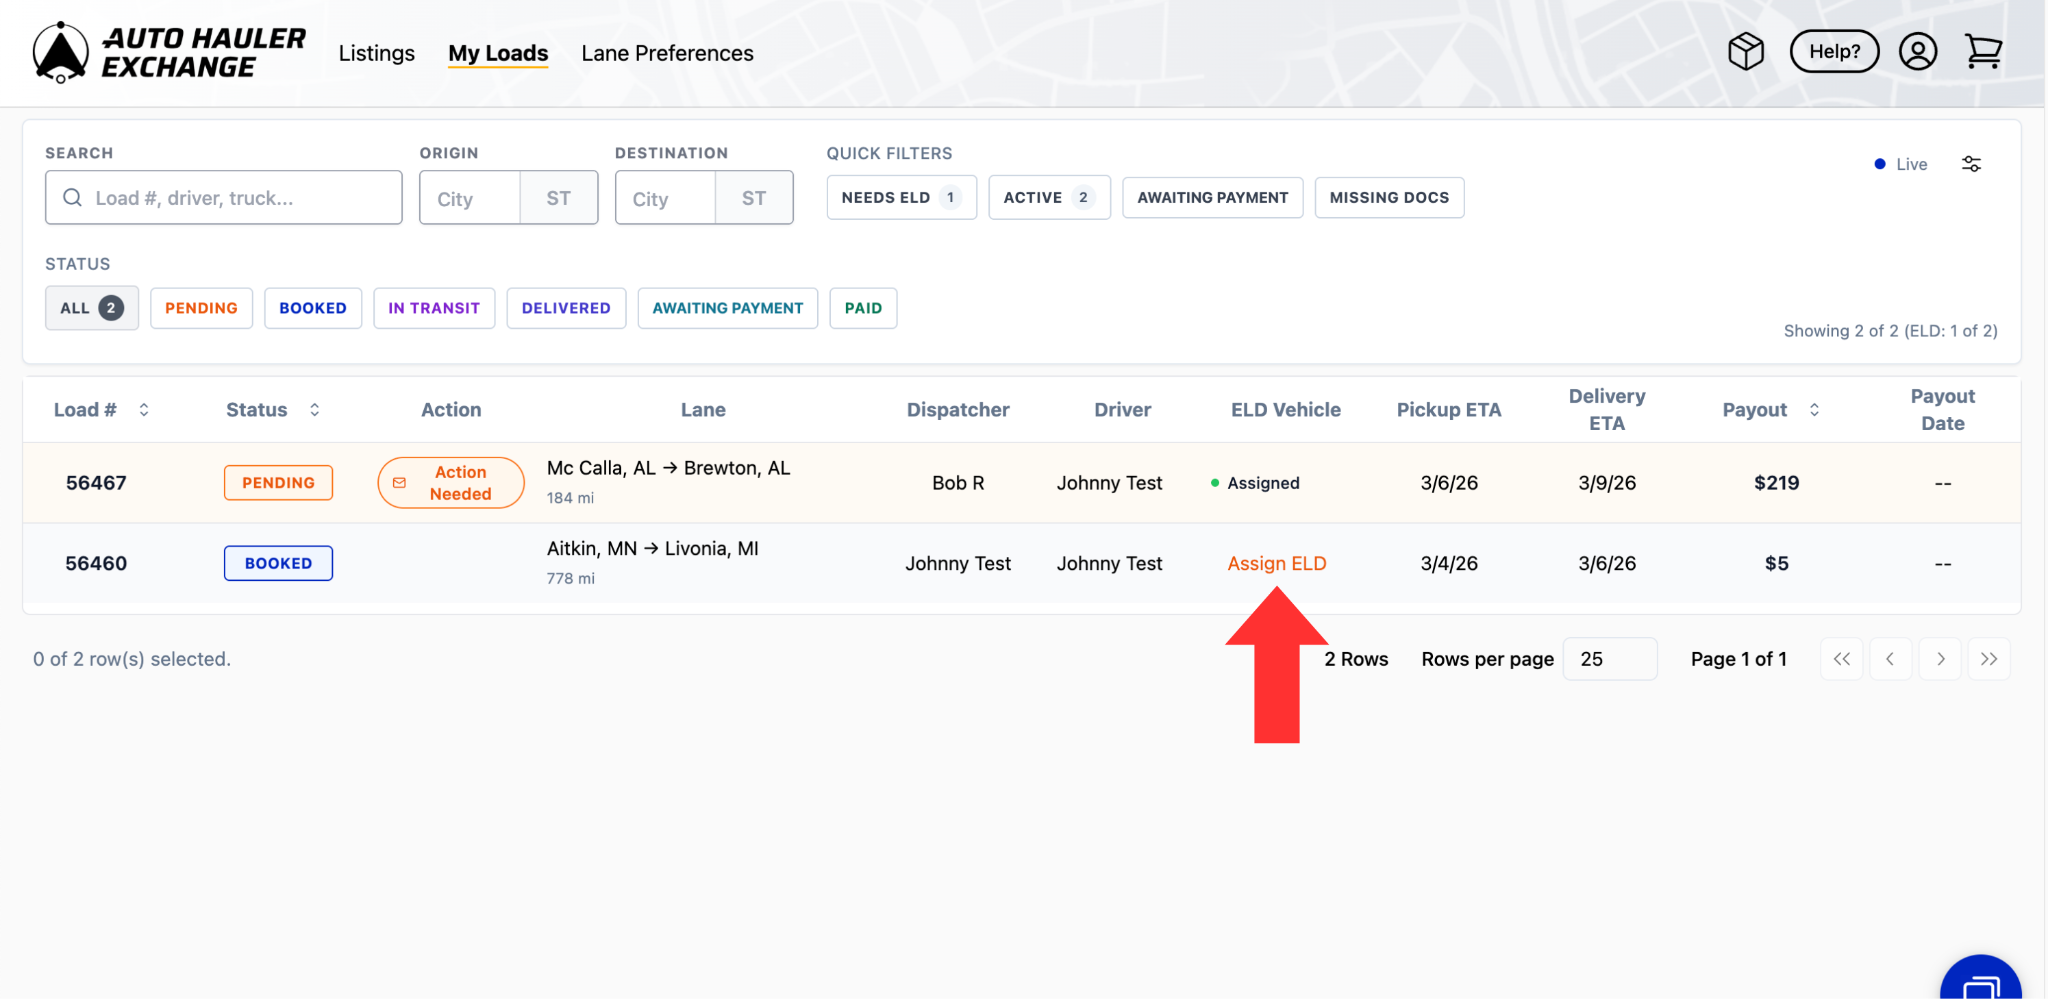Click the Auto Hauler Exchange logo
Screen dimensions: 2048x999
click(169, 53)
